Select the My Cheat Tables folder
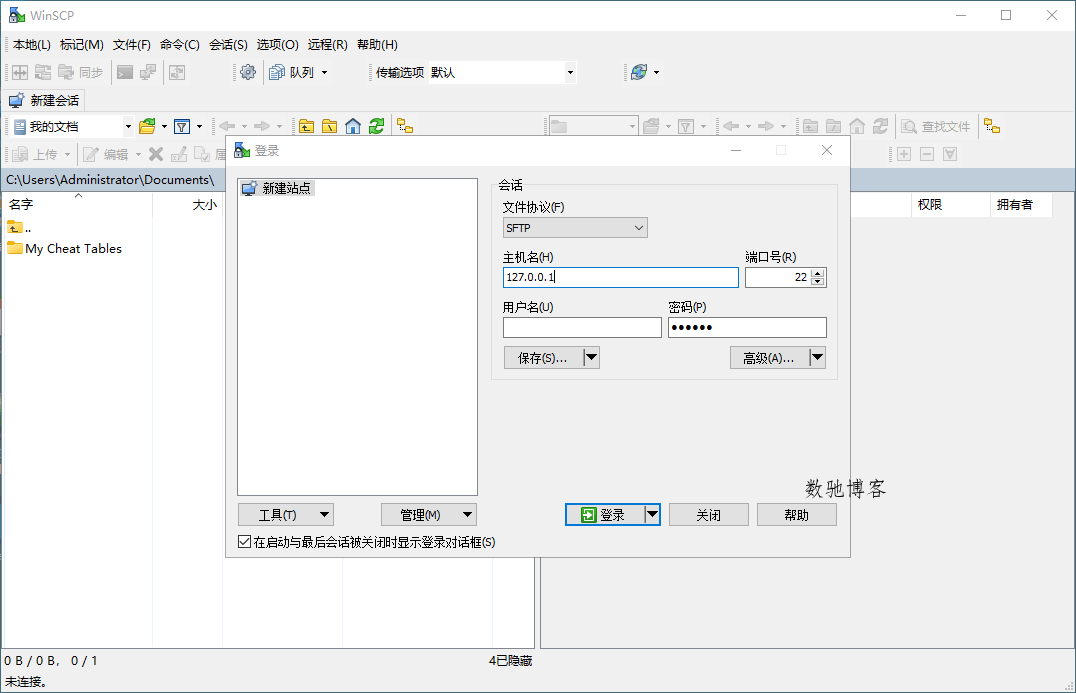 [65, 248]
